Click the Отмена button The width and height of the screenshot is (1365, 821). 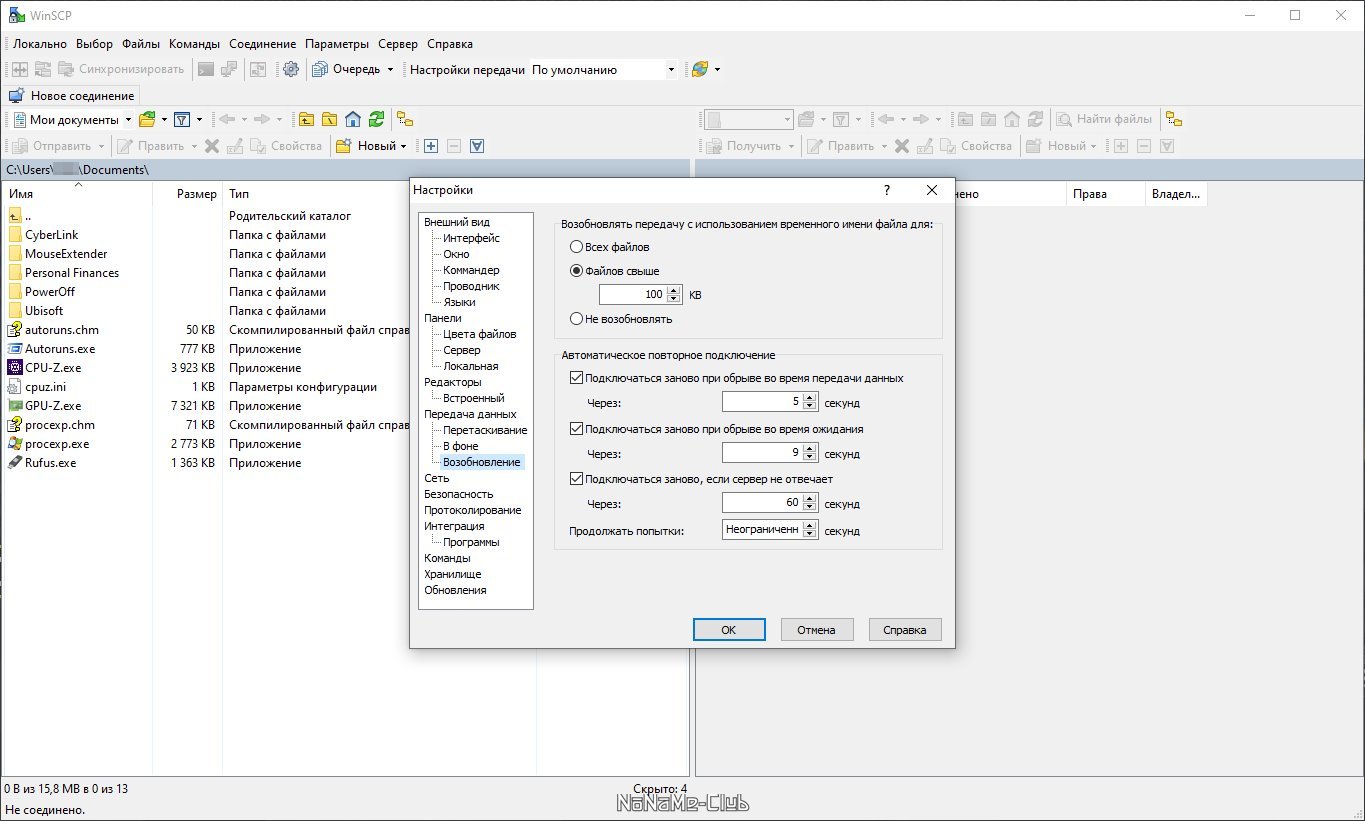(816, 630)
